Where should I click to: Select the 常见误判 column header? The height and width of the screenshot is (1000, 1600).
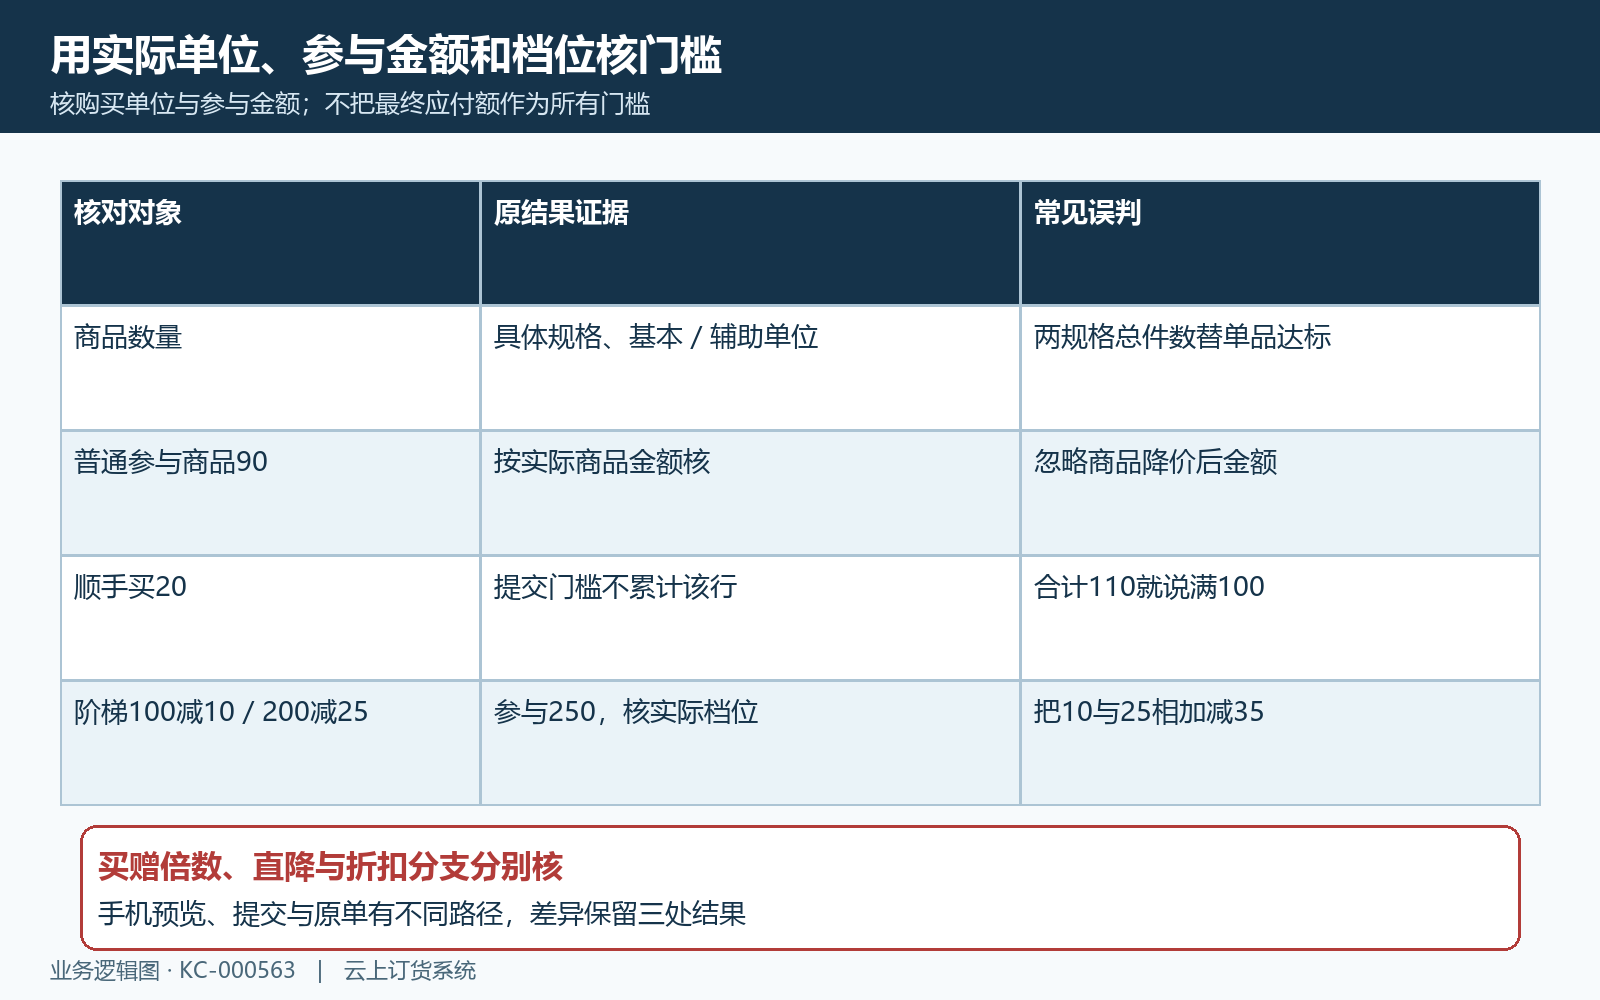coord(1280,243)
